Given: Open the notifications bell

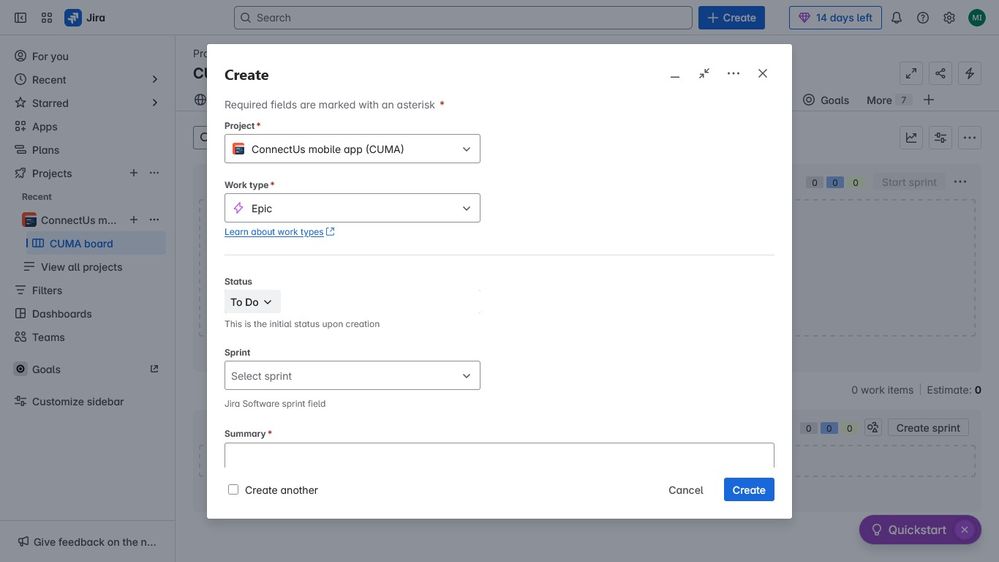Looking at the screenshot, I should [896, 18].
